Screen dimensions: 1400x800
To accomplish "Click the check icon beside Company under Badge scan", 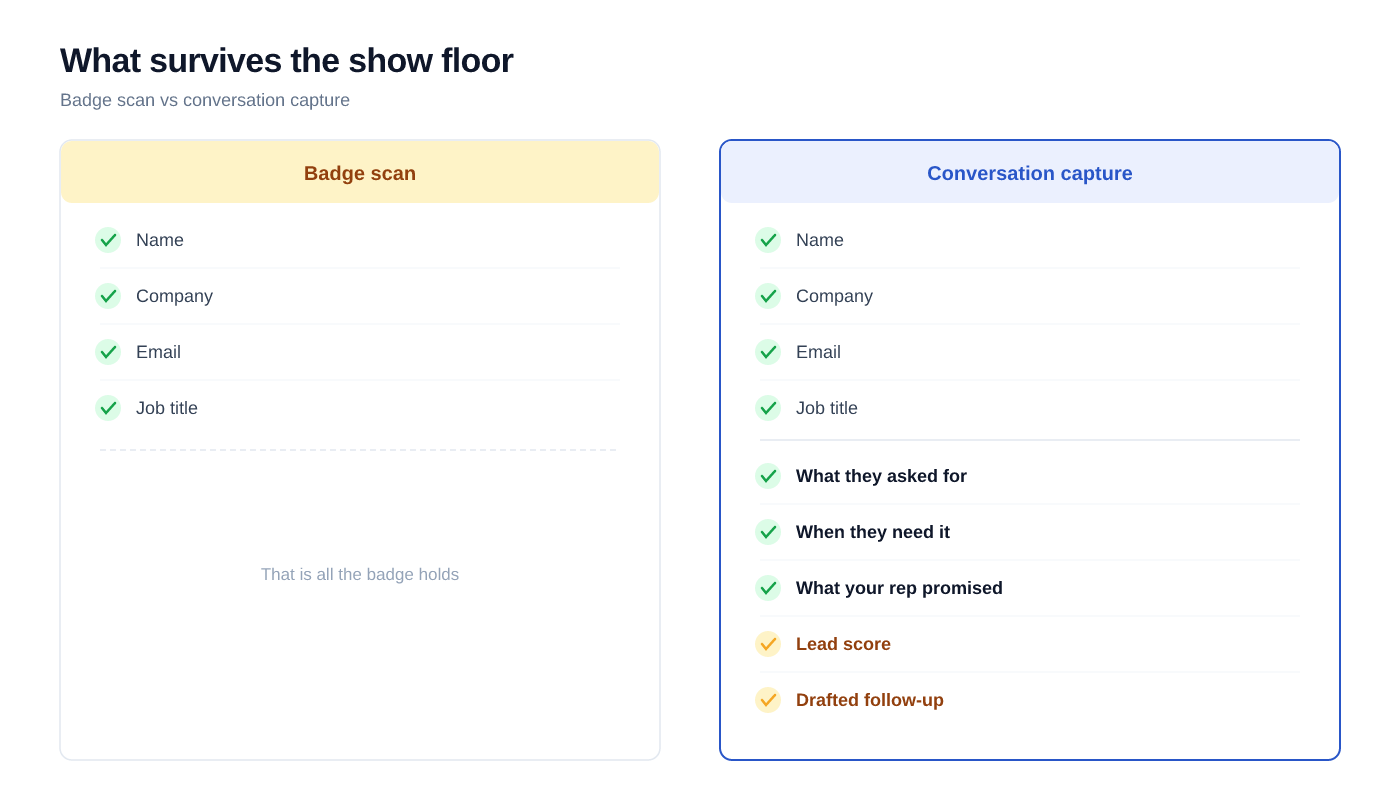I will coord(108,296).
